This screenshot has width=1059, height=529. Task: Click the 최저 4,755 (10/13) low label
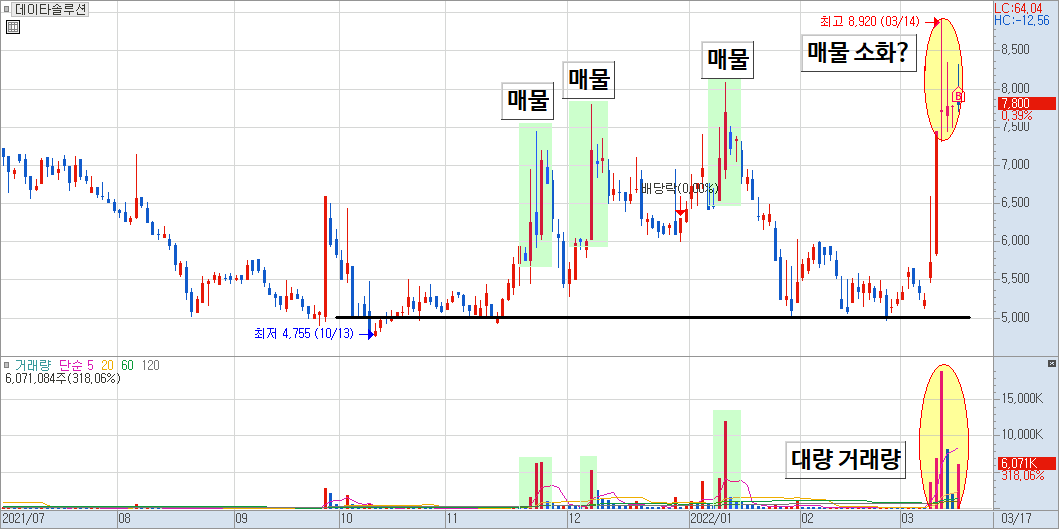pos(303,334)
